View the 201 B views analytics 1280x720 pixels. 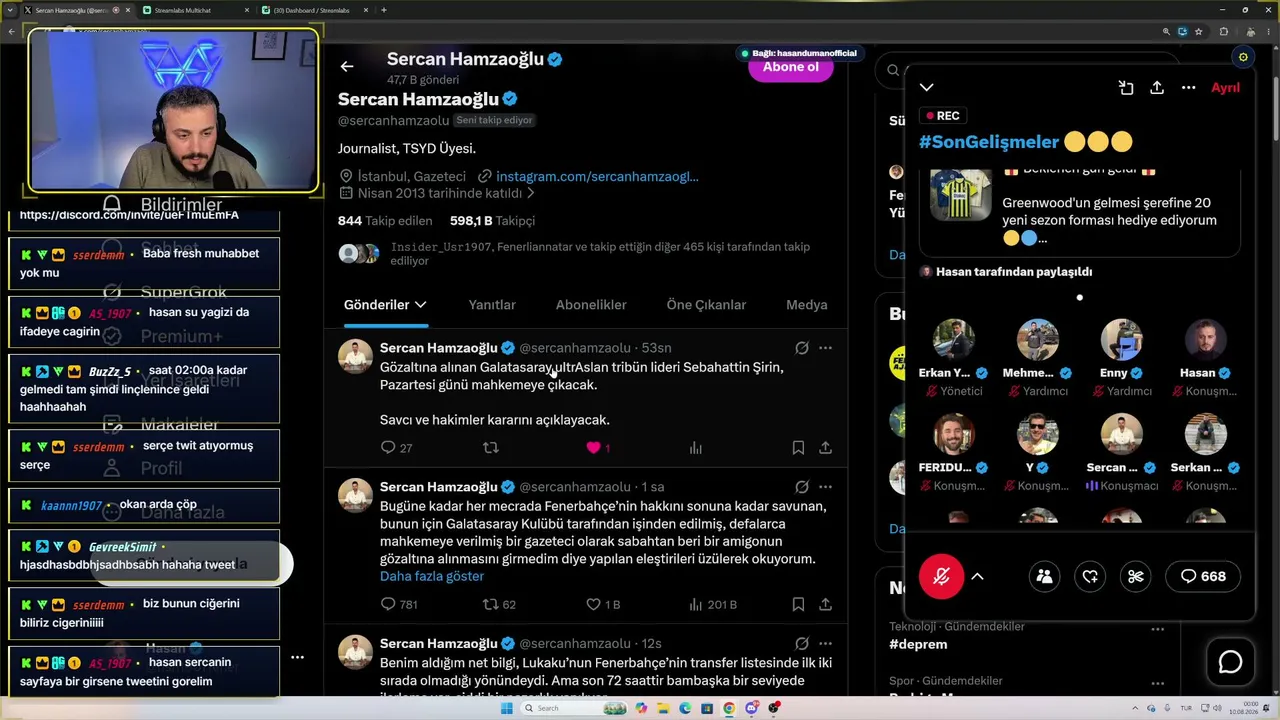click(713, 604)
